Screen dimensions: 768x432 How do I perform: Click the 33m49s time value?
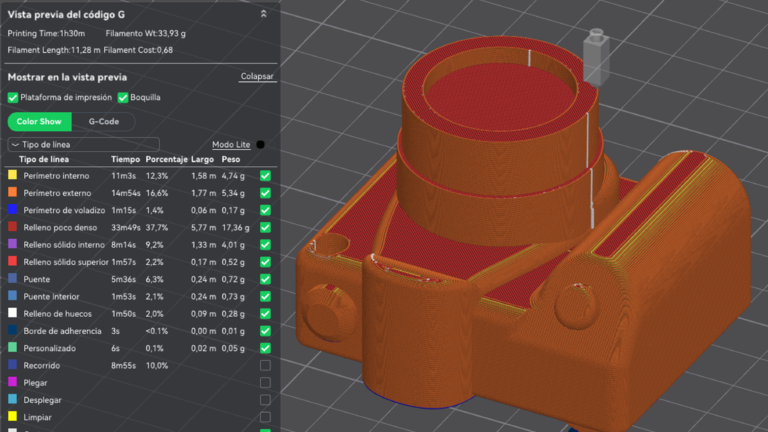tap(126, 227)
